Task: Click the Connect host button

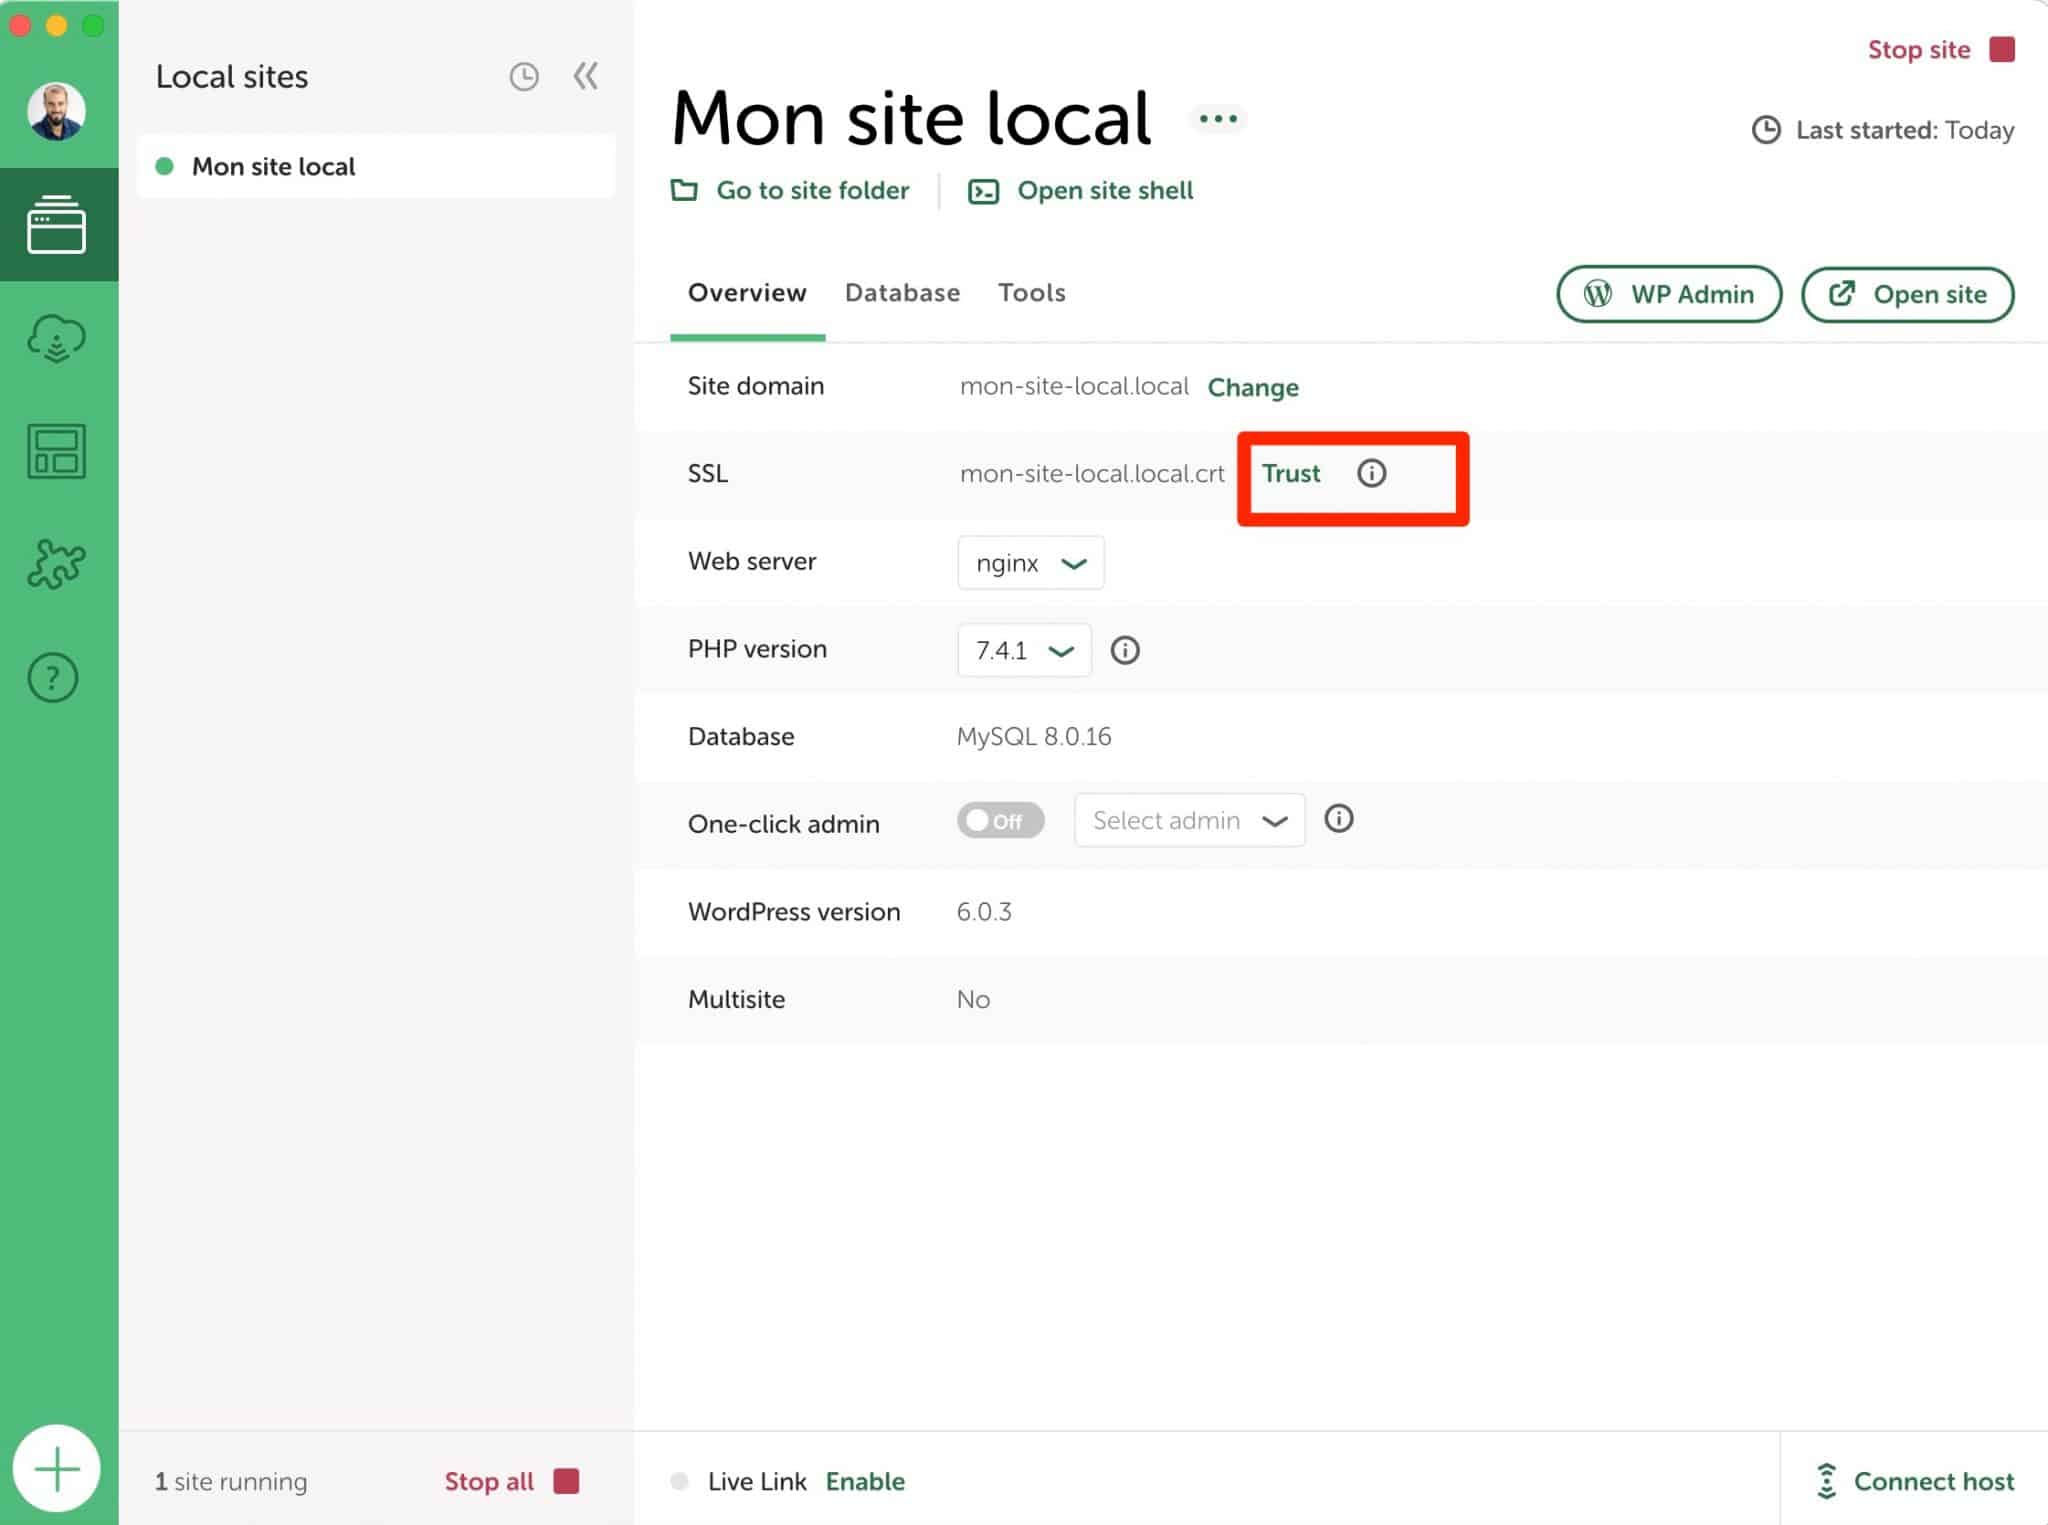Action: click(x=1914, y=1481)
